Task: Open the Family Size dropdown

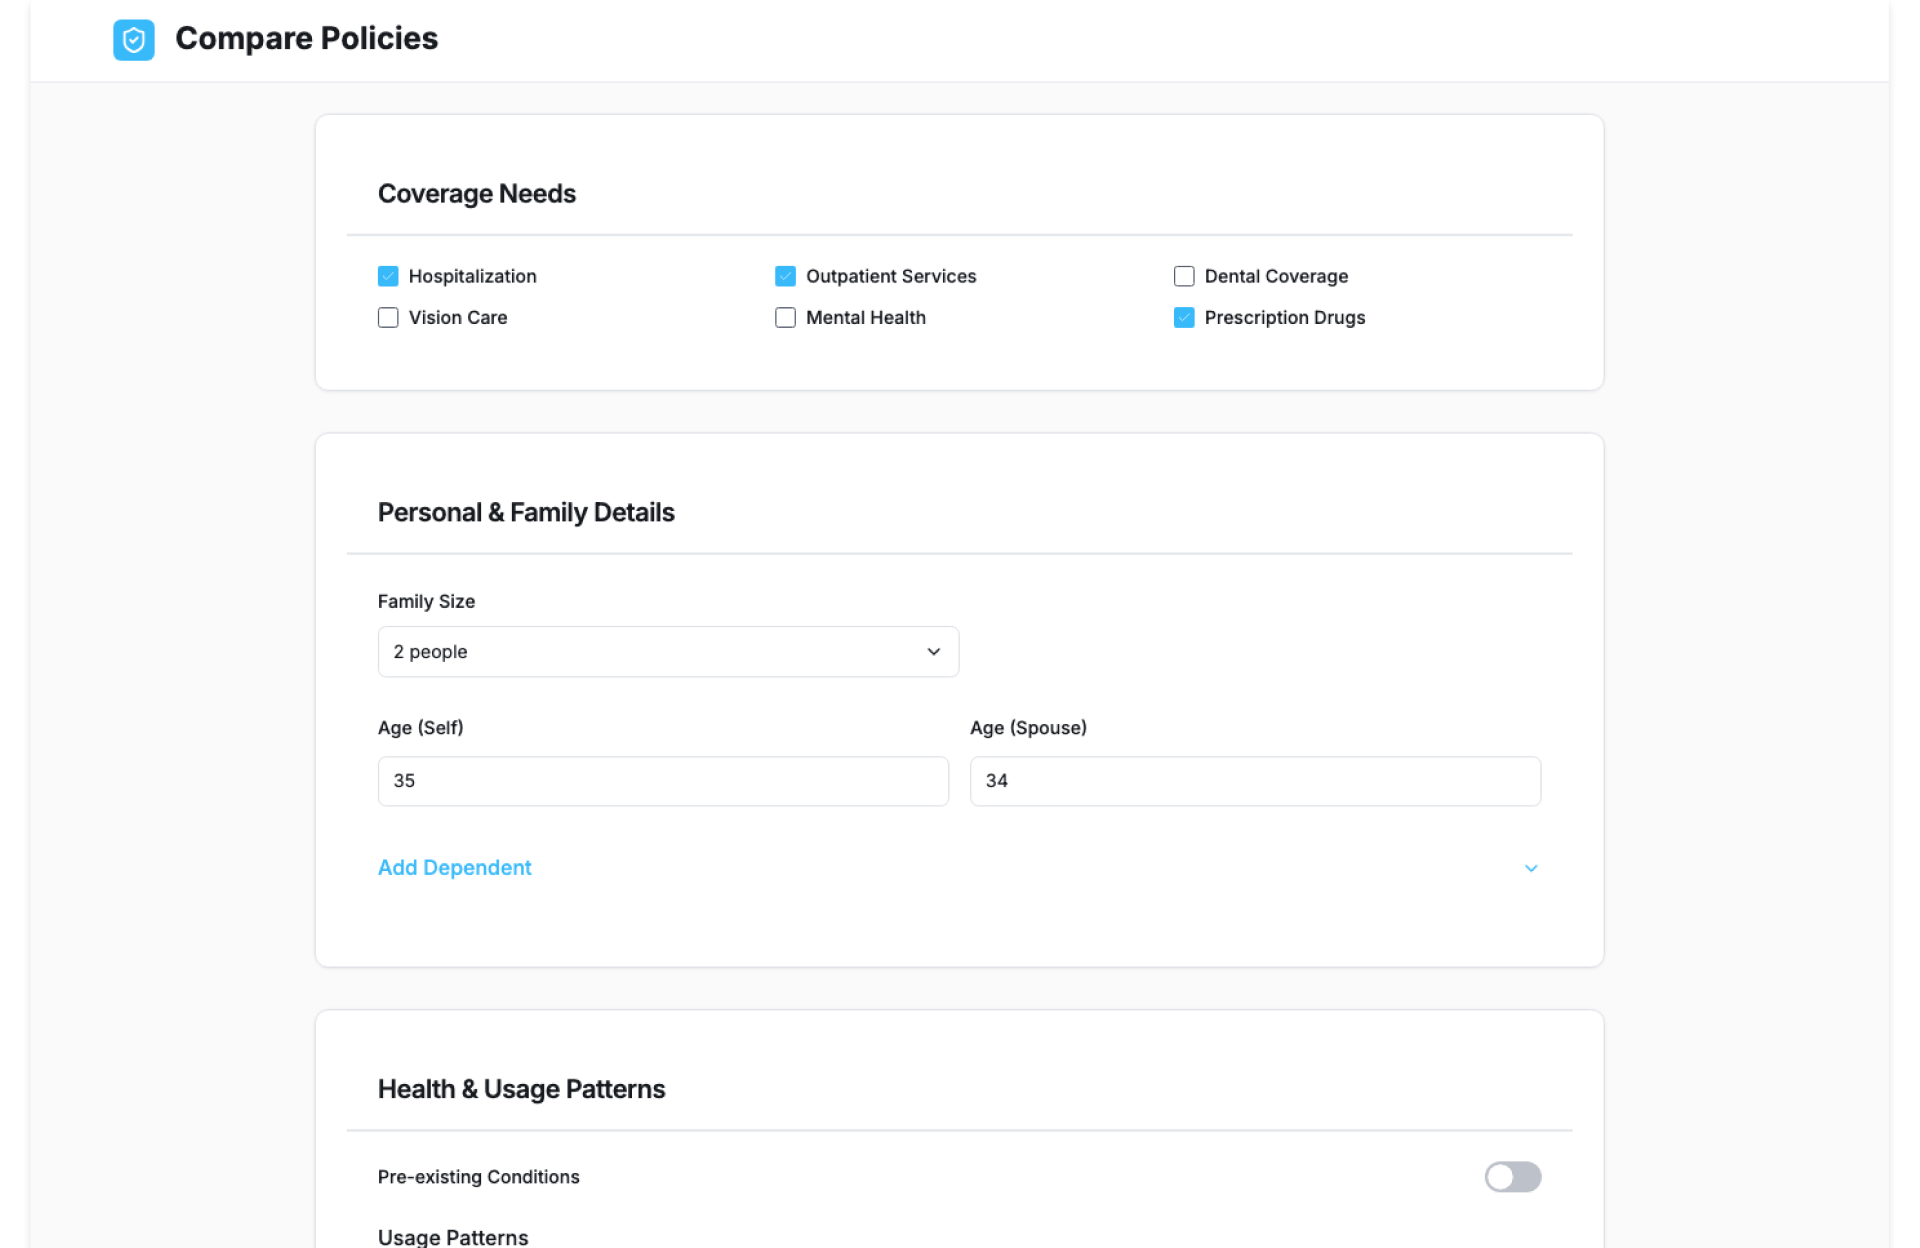Action: [x=667, y=652]
